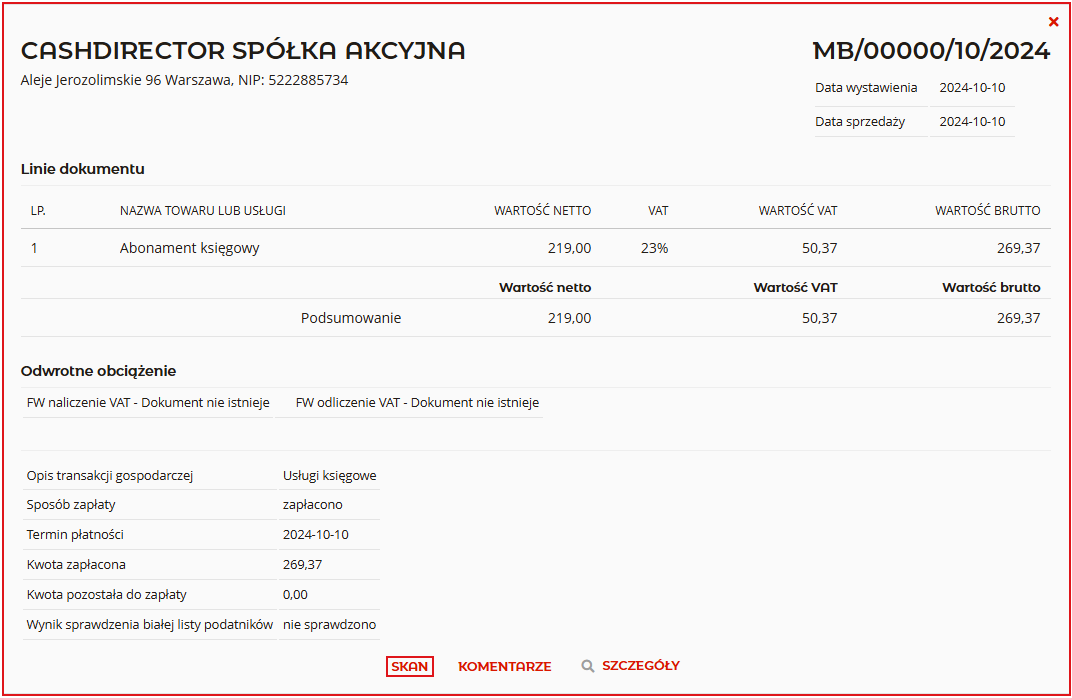Click the Odwrotne obciążenie heading
The image size is (1072, 698).
98,371
